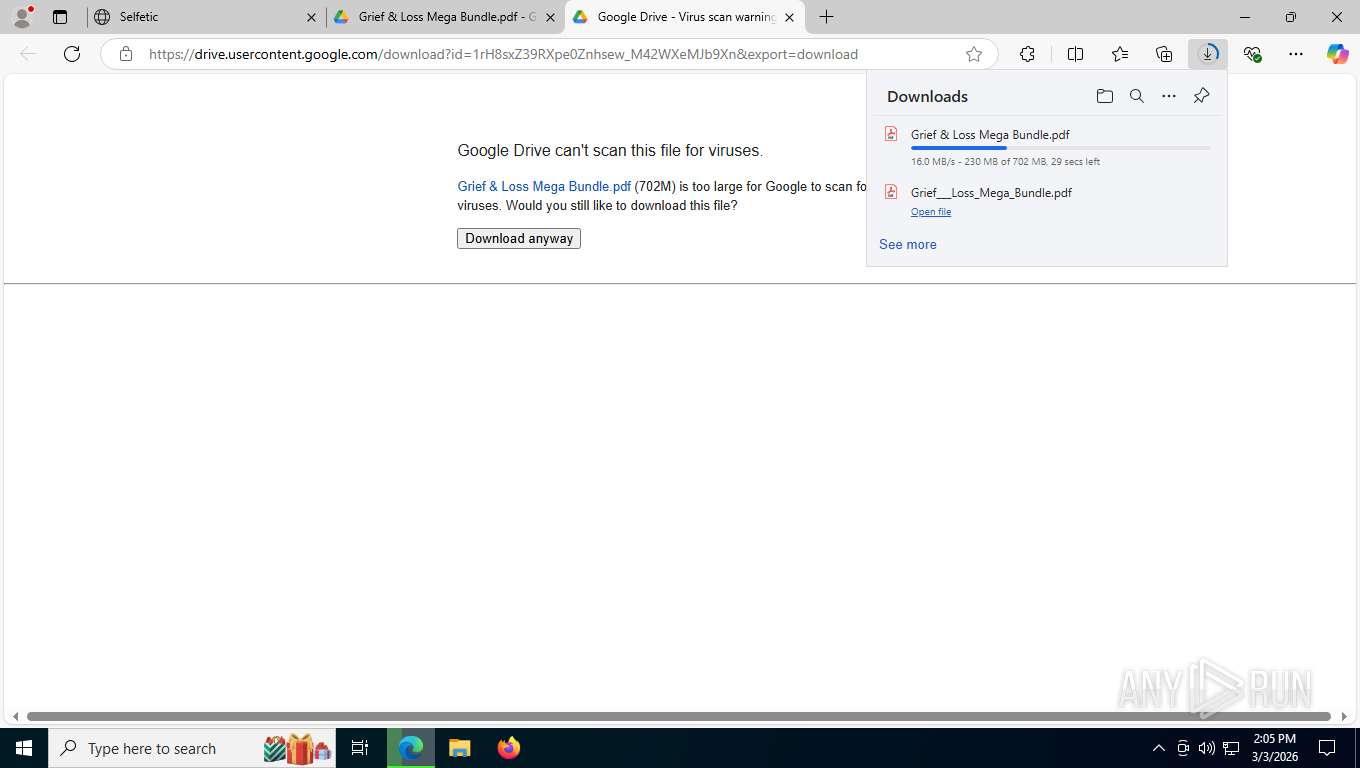
Task: Click the PDF icon of downloading file
Action: click(x=891, y=134)
